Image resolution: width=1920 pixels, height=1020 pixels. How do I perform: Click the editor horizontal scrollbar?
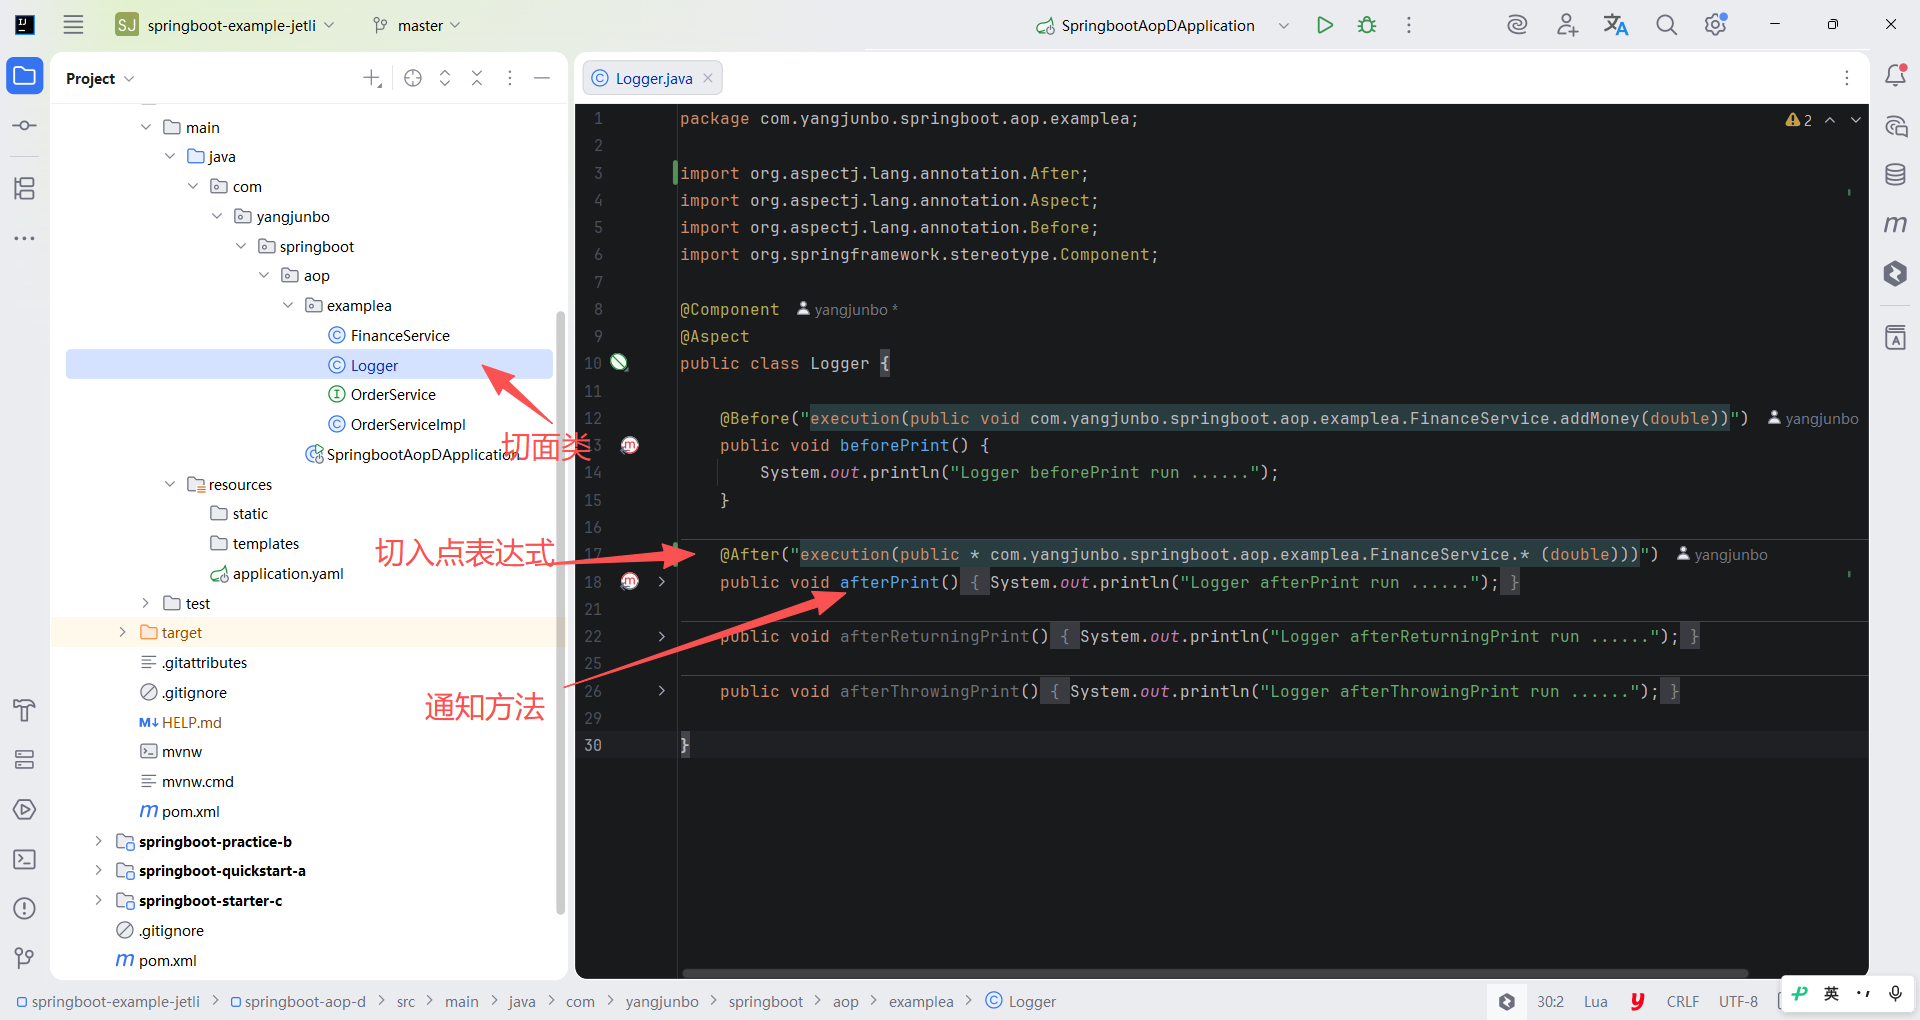pyautogui.click(x=1214, y=973)
